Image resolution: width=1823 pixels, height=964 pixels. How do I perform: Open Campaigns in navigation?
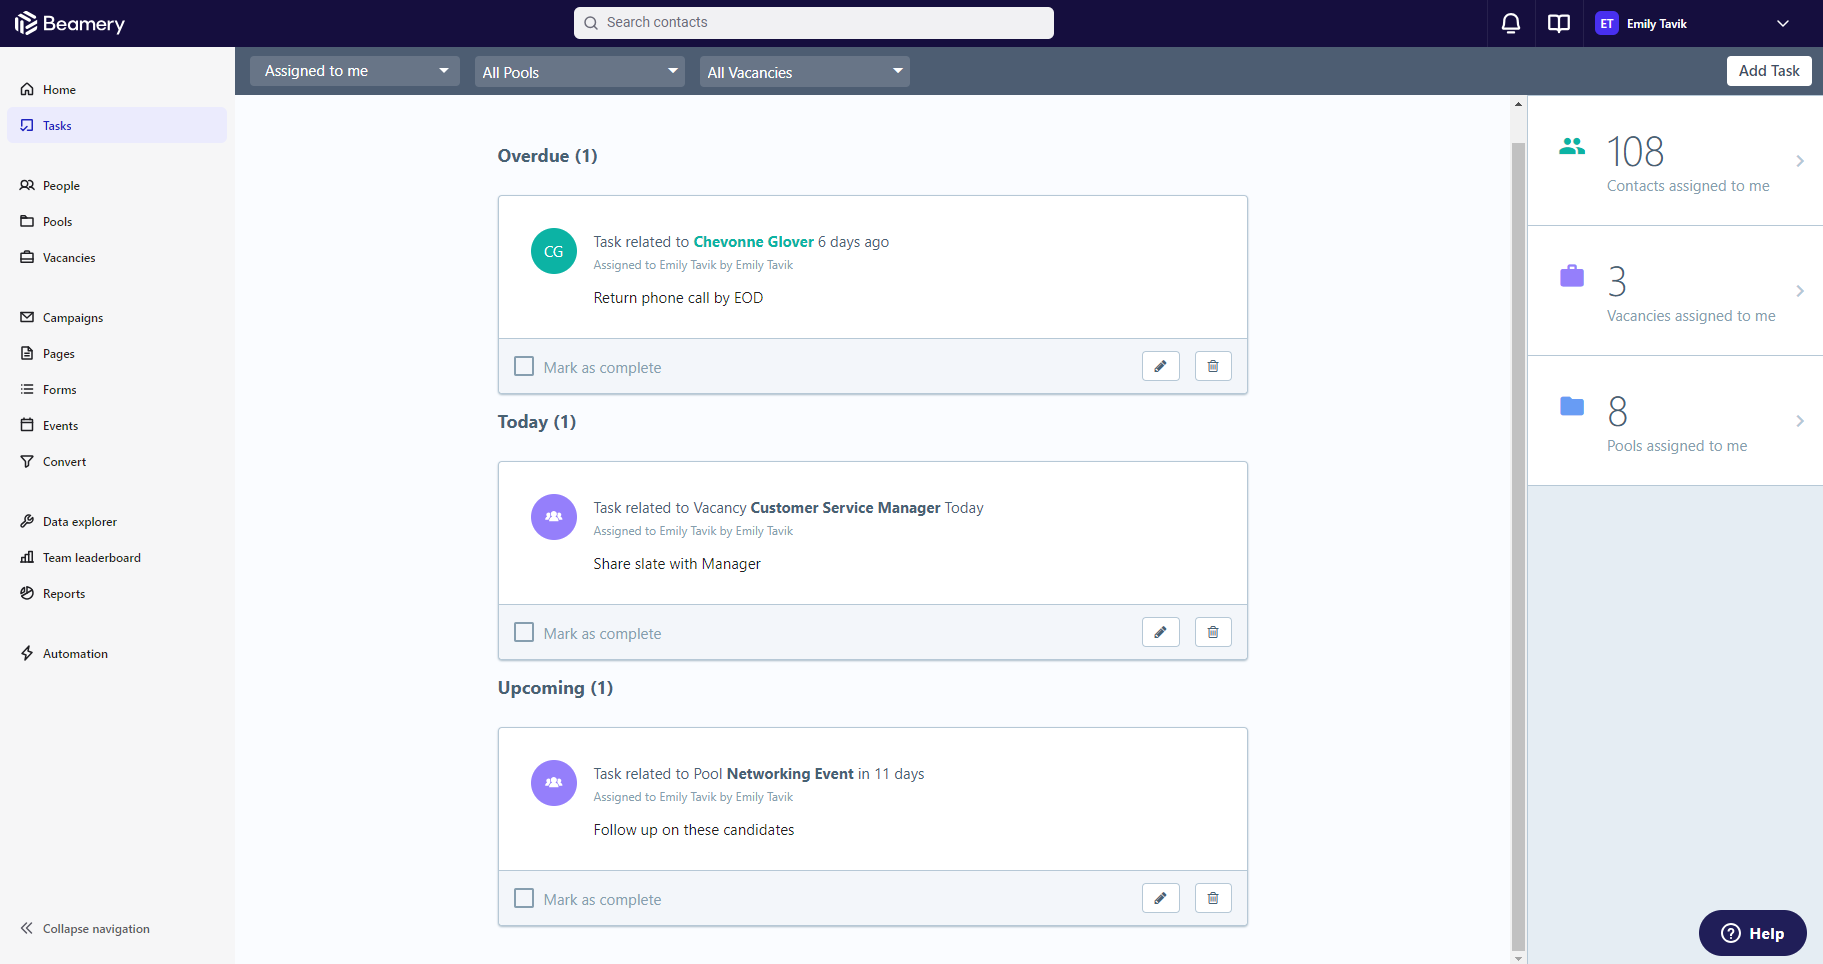click(x=117, y=317)
